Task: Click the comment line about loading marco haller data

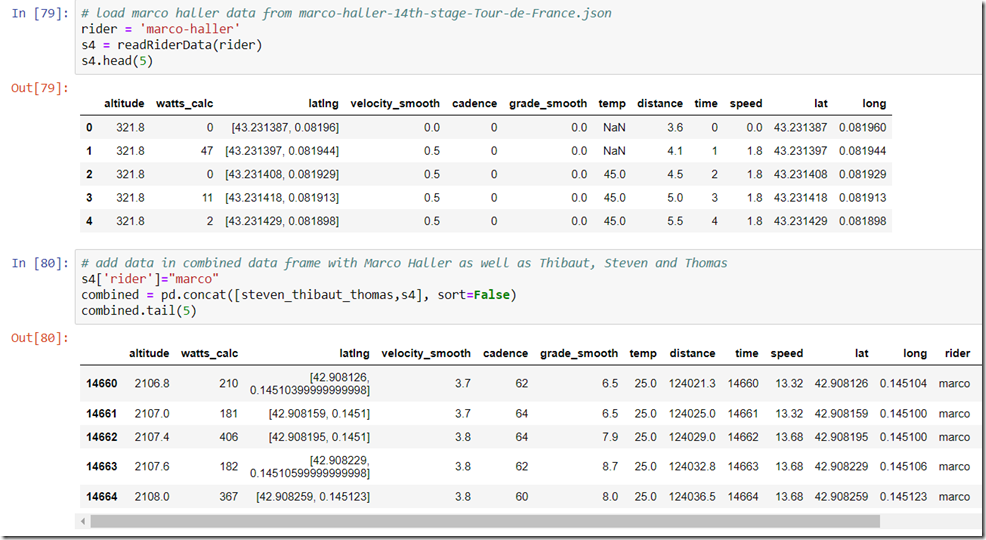Action: tap(346, 14)
